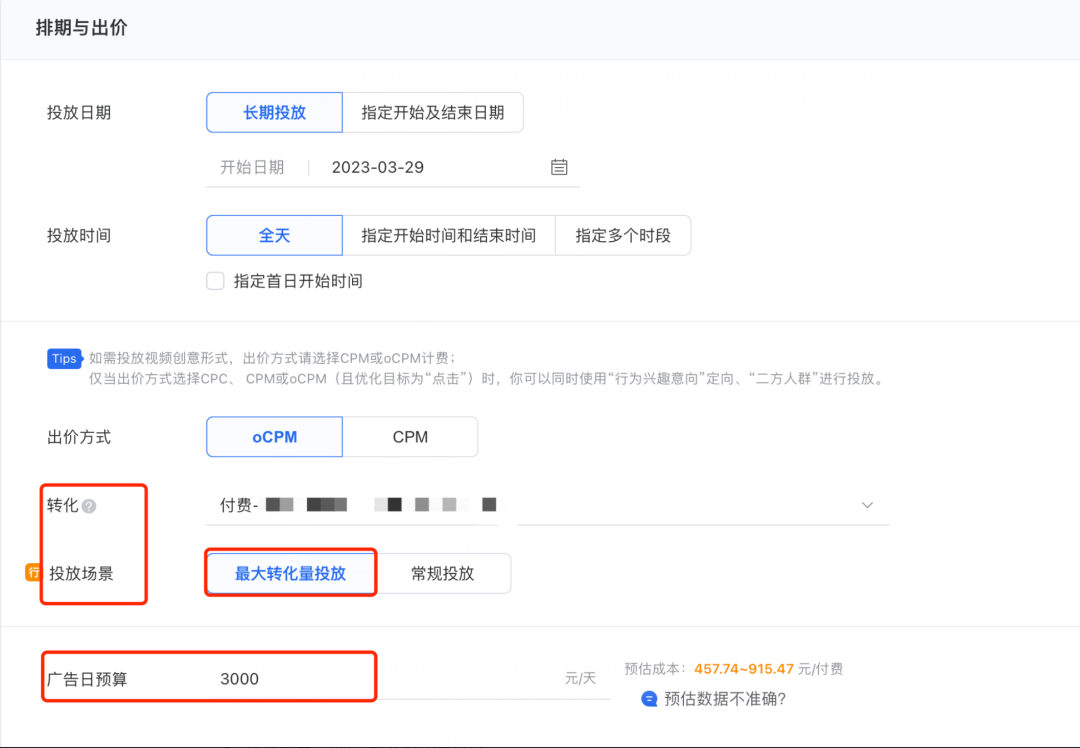Click the orange 行 badge beside 投放场景

32,572
